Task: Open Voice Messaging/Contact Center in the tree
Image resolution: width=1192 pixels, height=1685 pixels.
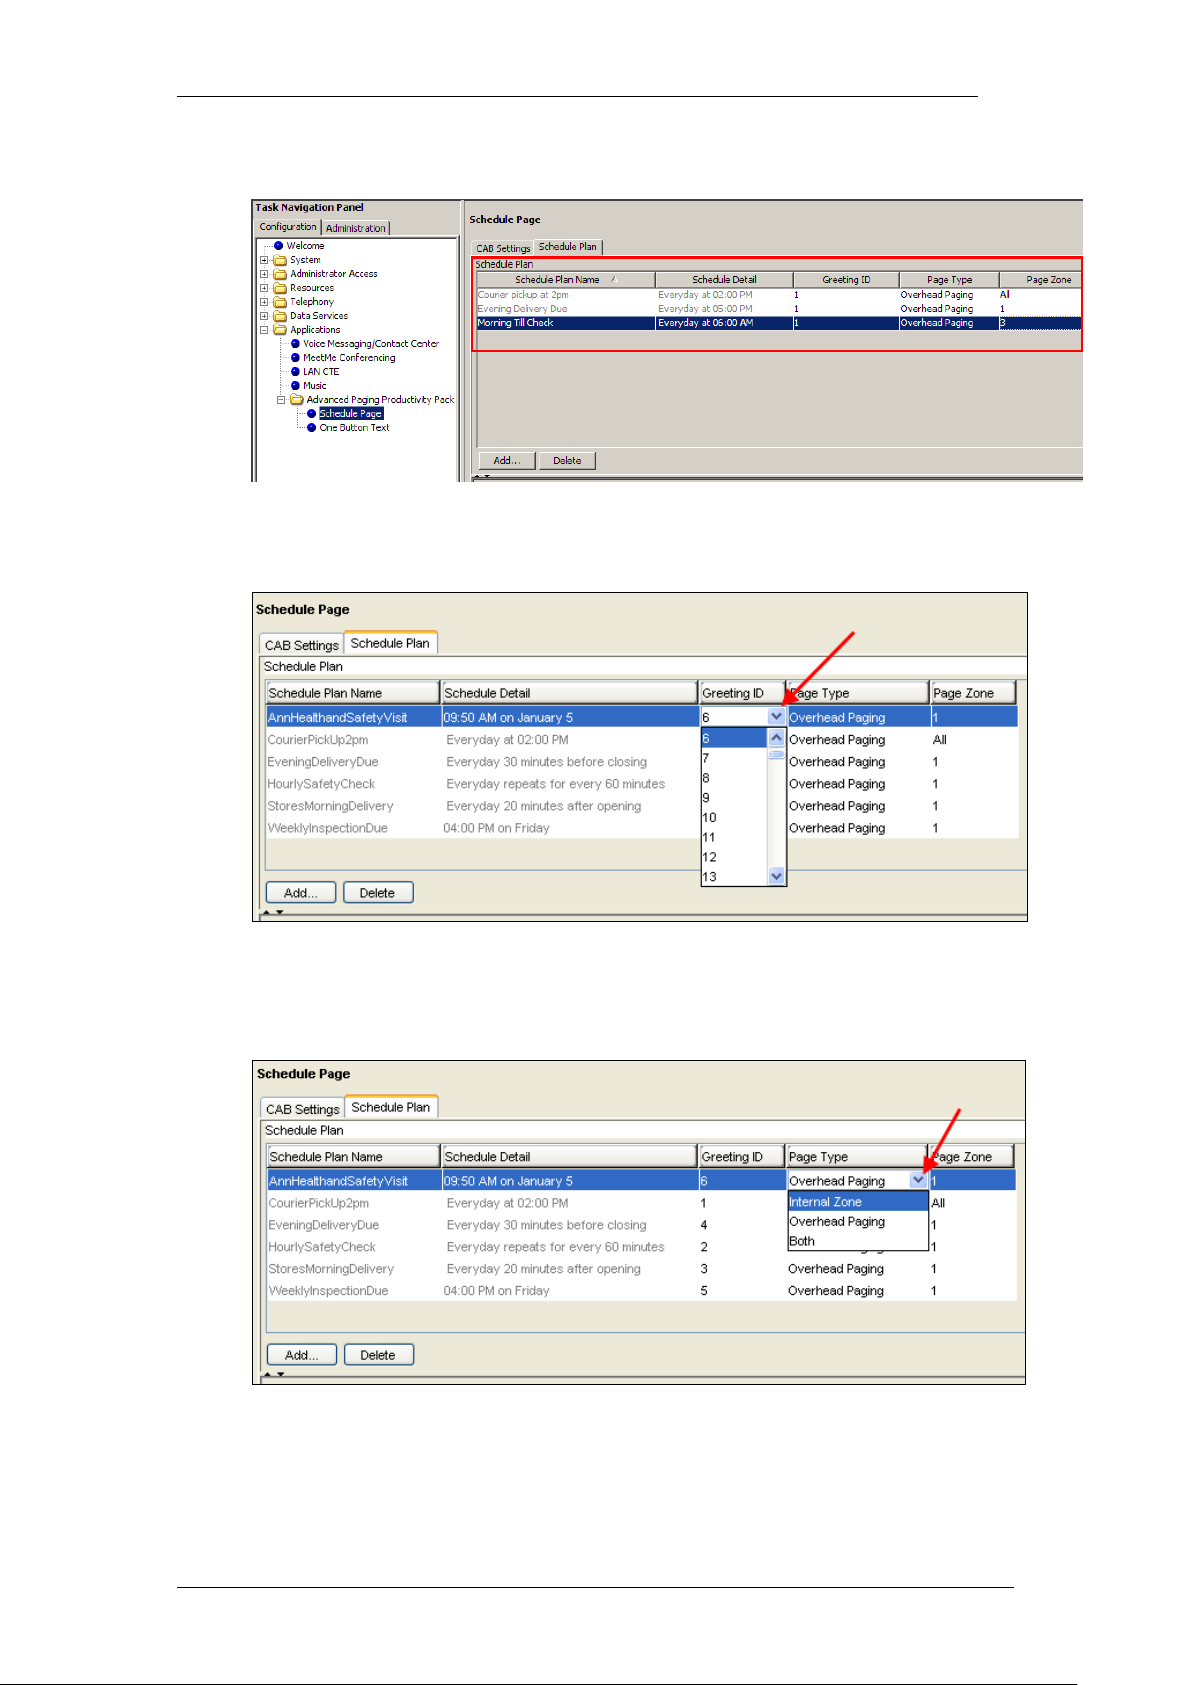Action: point(371,344)
